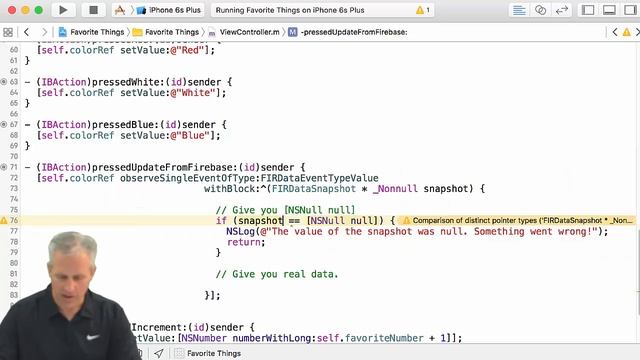The height and width of the screenshot is (360, 640).
Task: Open Favorite Things folder in jump bar
Action: click(166, 32)
